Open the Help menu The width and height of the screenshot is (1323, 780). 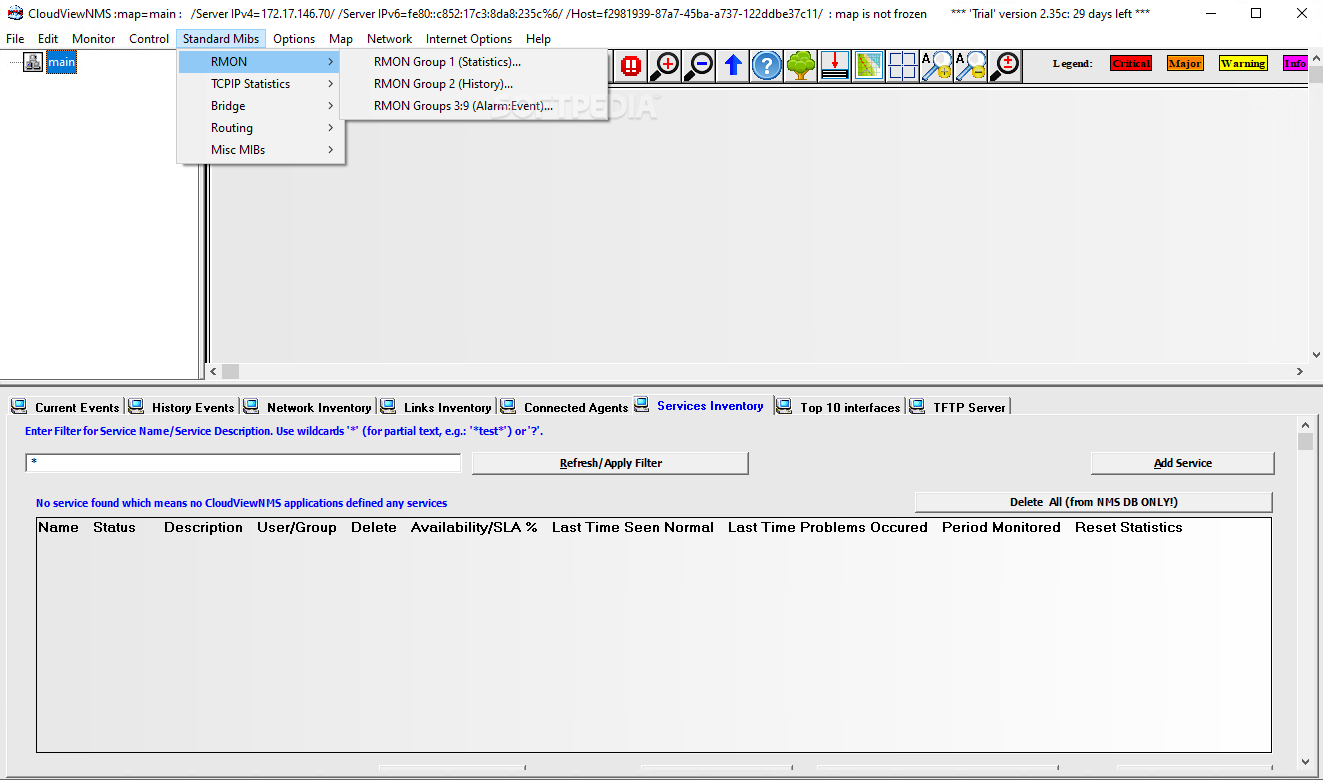click(x=538, y=39)
